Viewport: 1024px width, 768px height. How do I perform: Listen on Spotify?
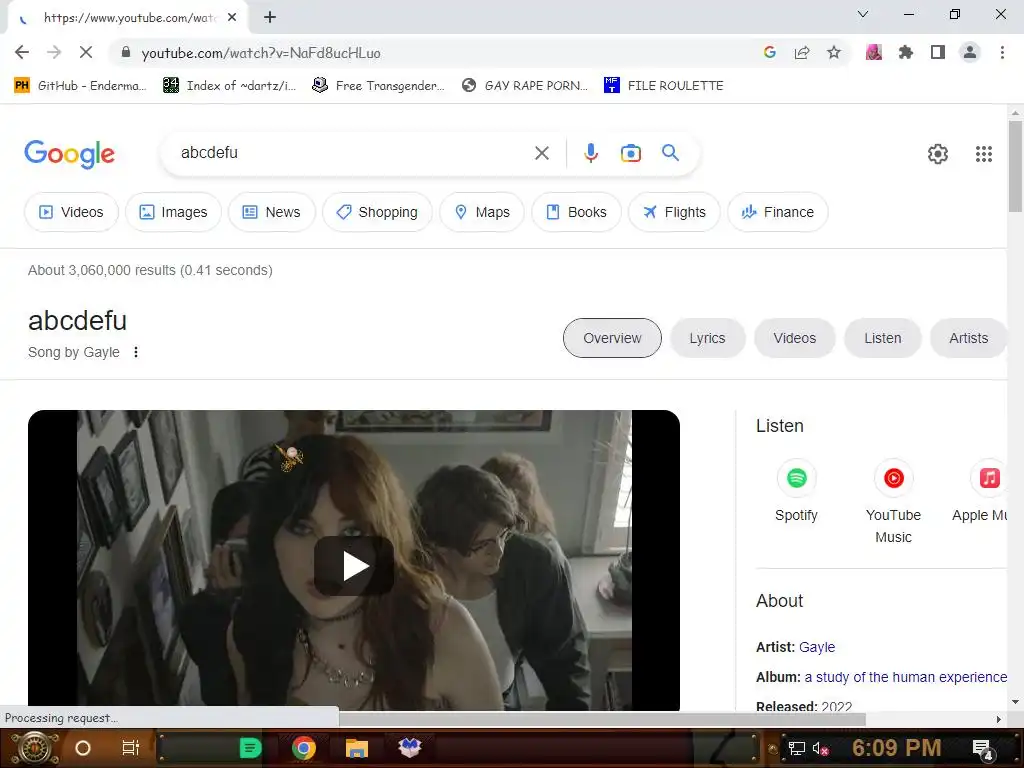(796, 491)
